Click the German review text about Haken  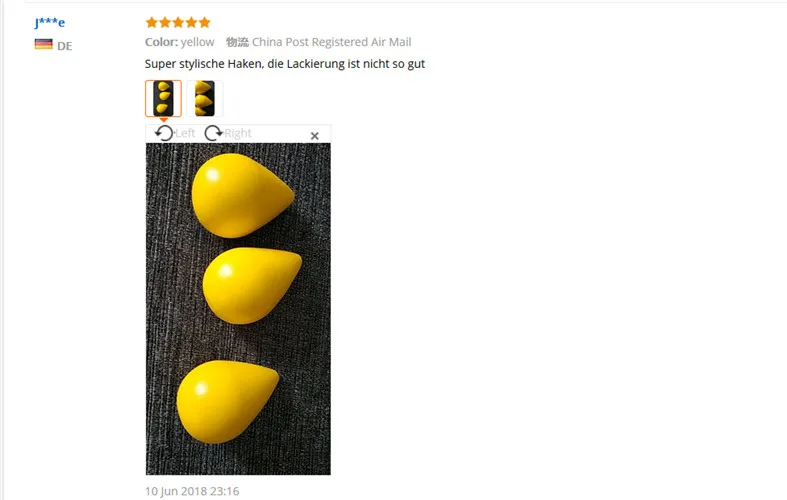(x=285, y=64)
